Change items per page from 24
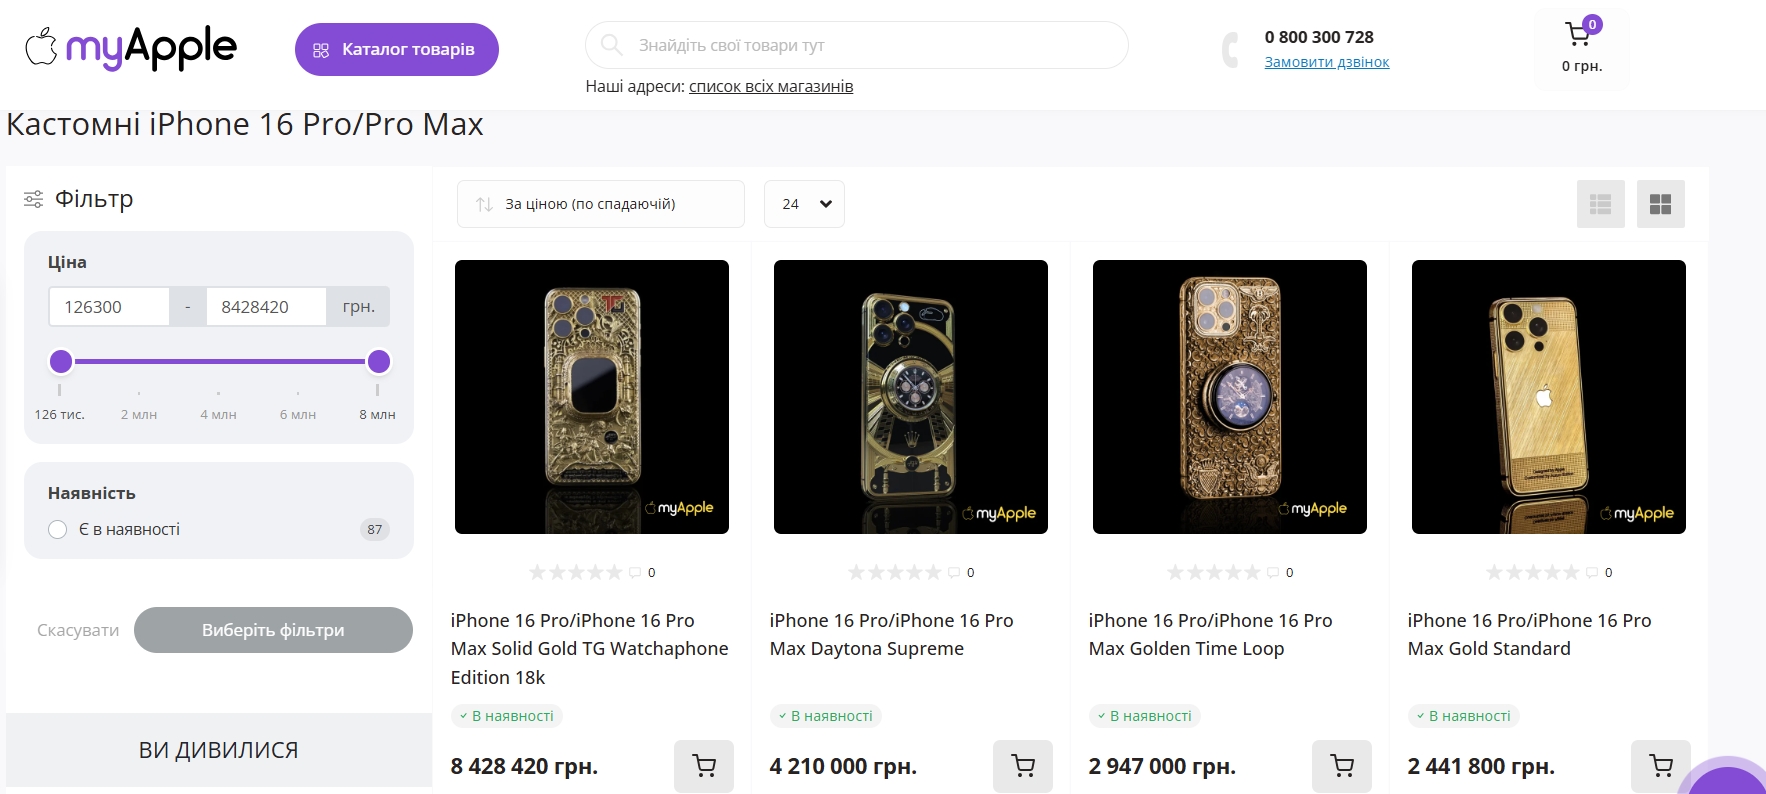This screenshot has width=1766, height=794. (x=803, y=204)
